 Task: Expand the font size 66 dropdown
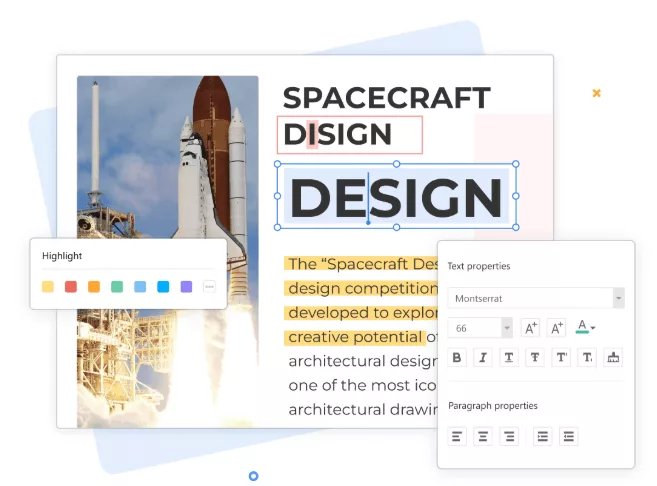click(506, 328)
